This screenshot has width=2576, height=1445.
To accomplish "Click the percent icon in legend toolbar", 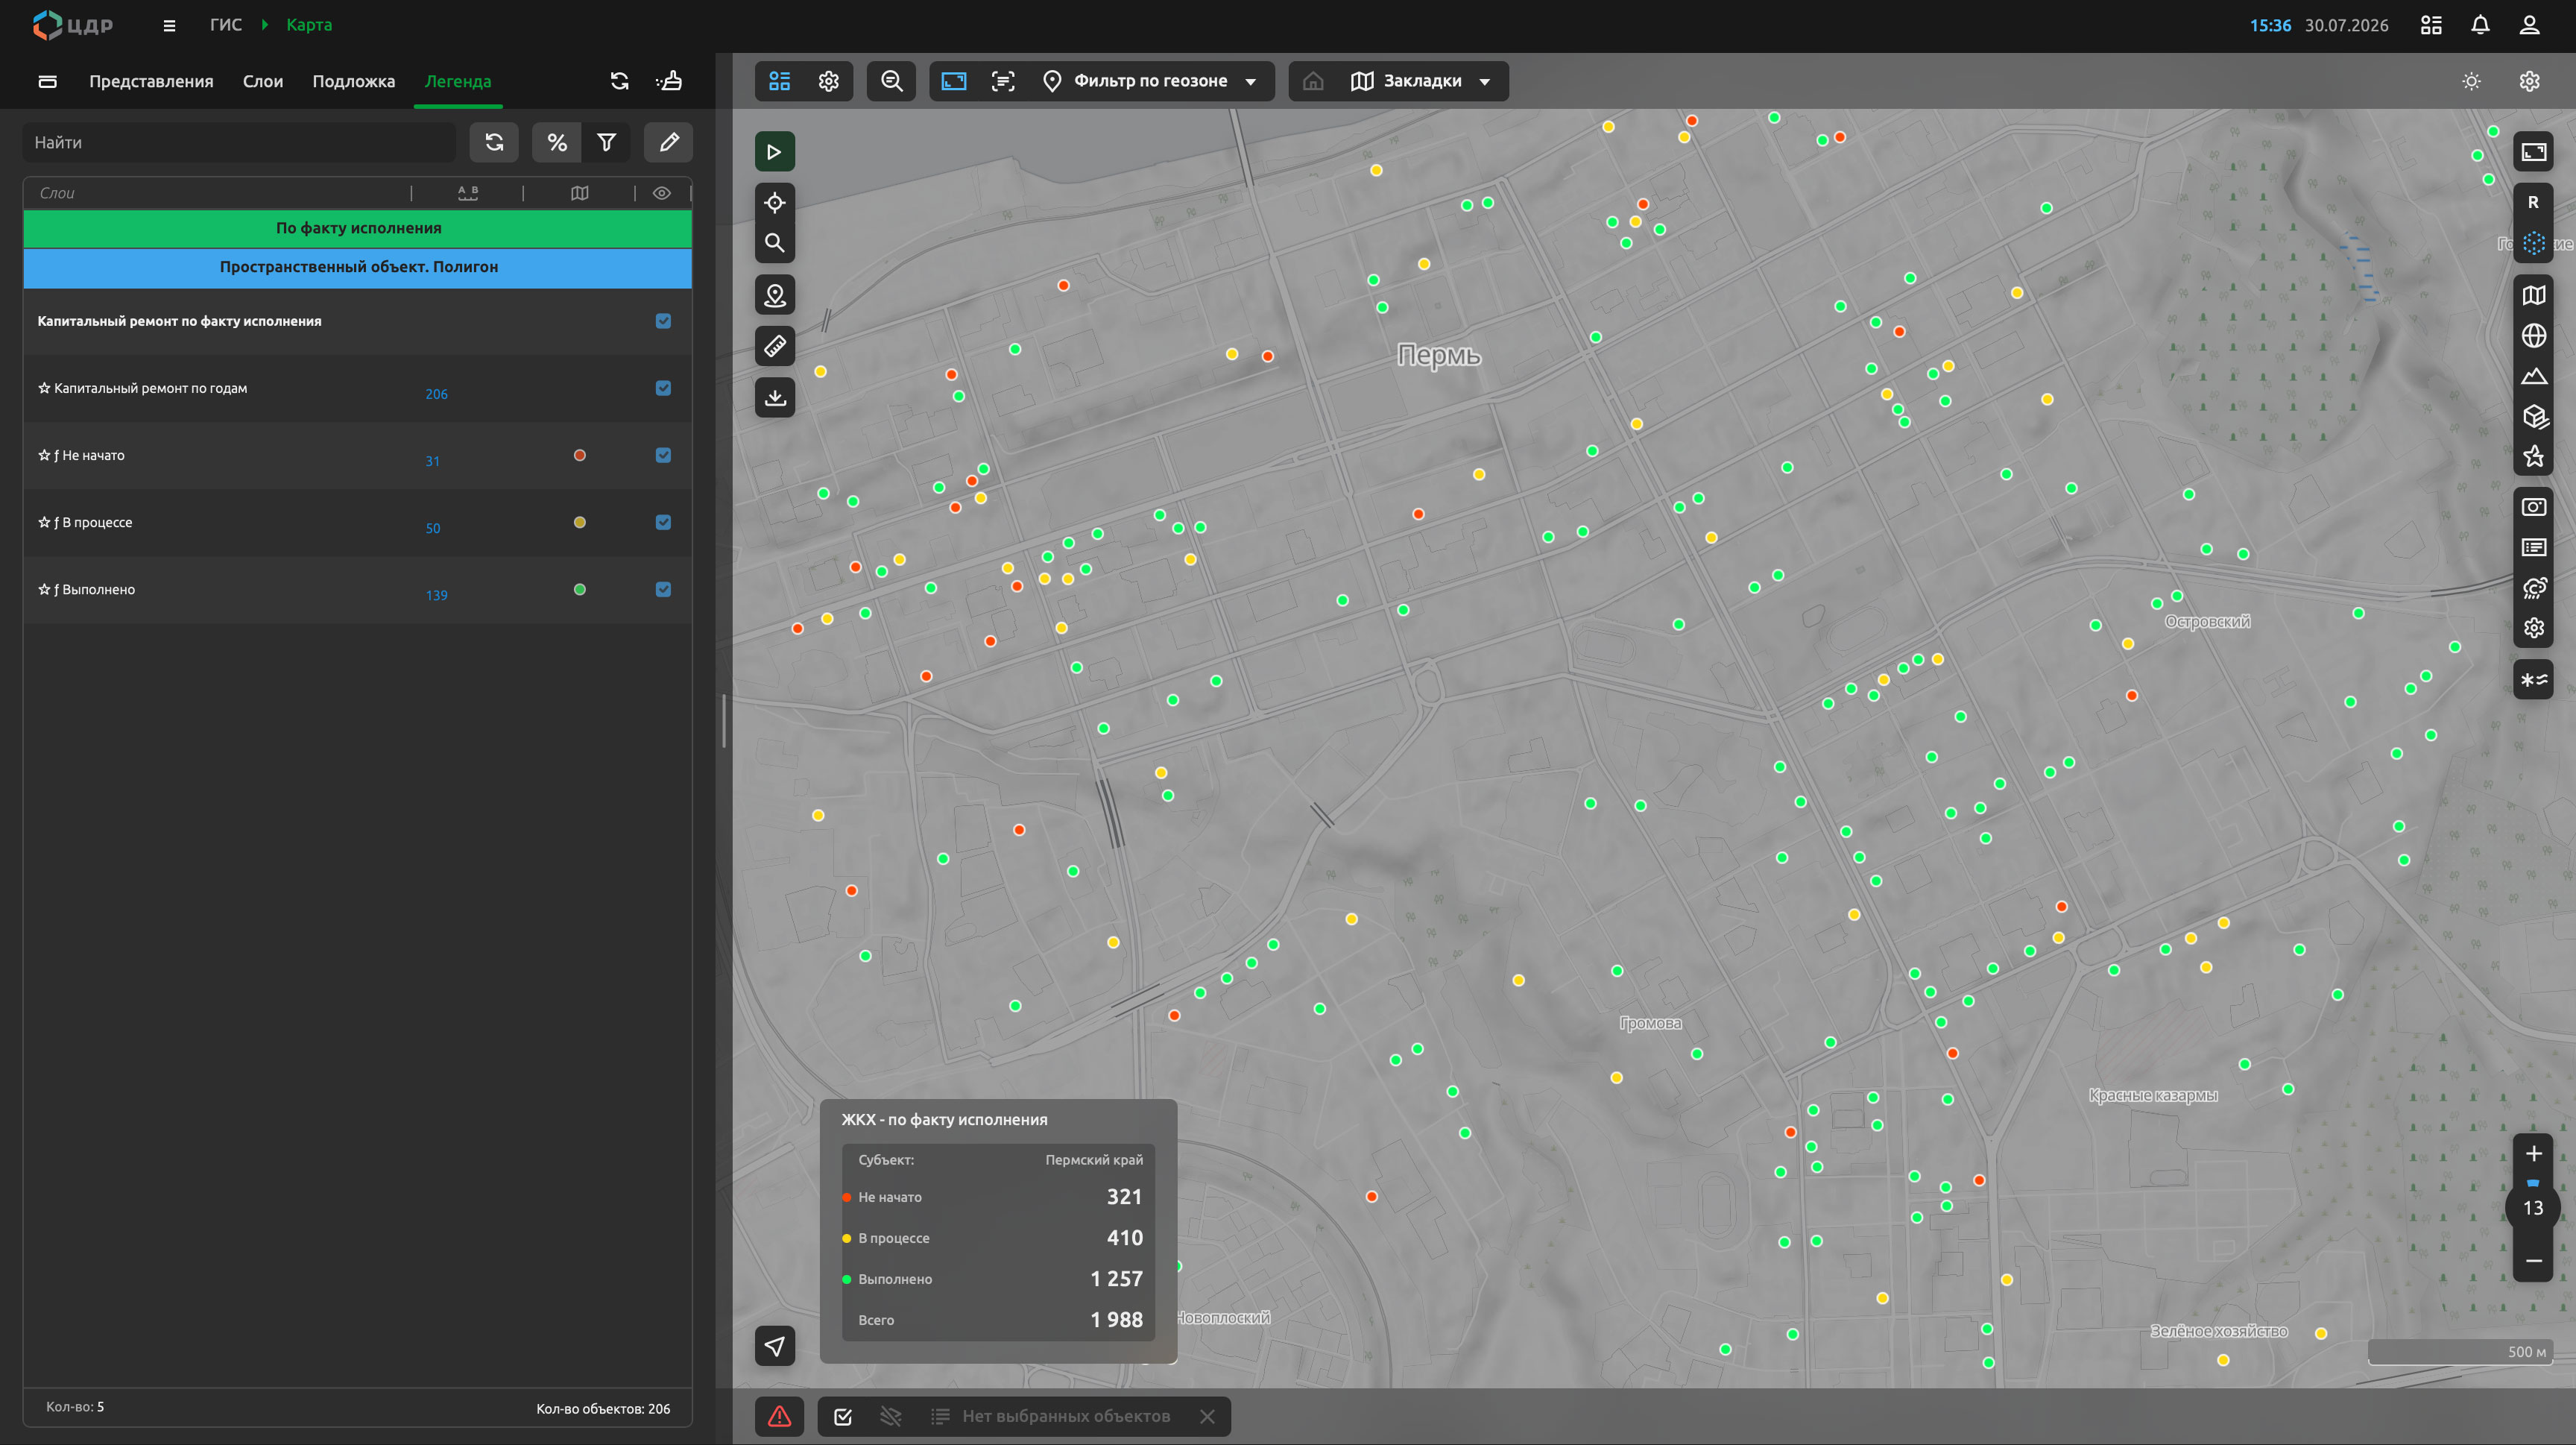I will click(x=557, y=142).
